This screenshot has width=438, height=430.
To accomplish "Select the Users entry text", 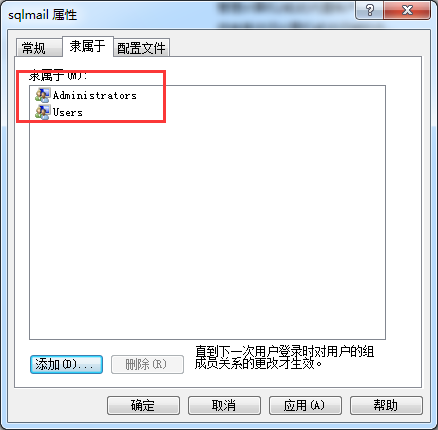I will (x=68, y=112).
